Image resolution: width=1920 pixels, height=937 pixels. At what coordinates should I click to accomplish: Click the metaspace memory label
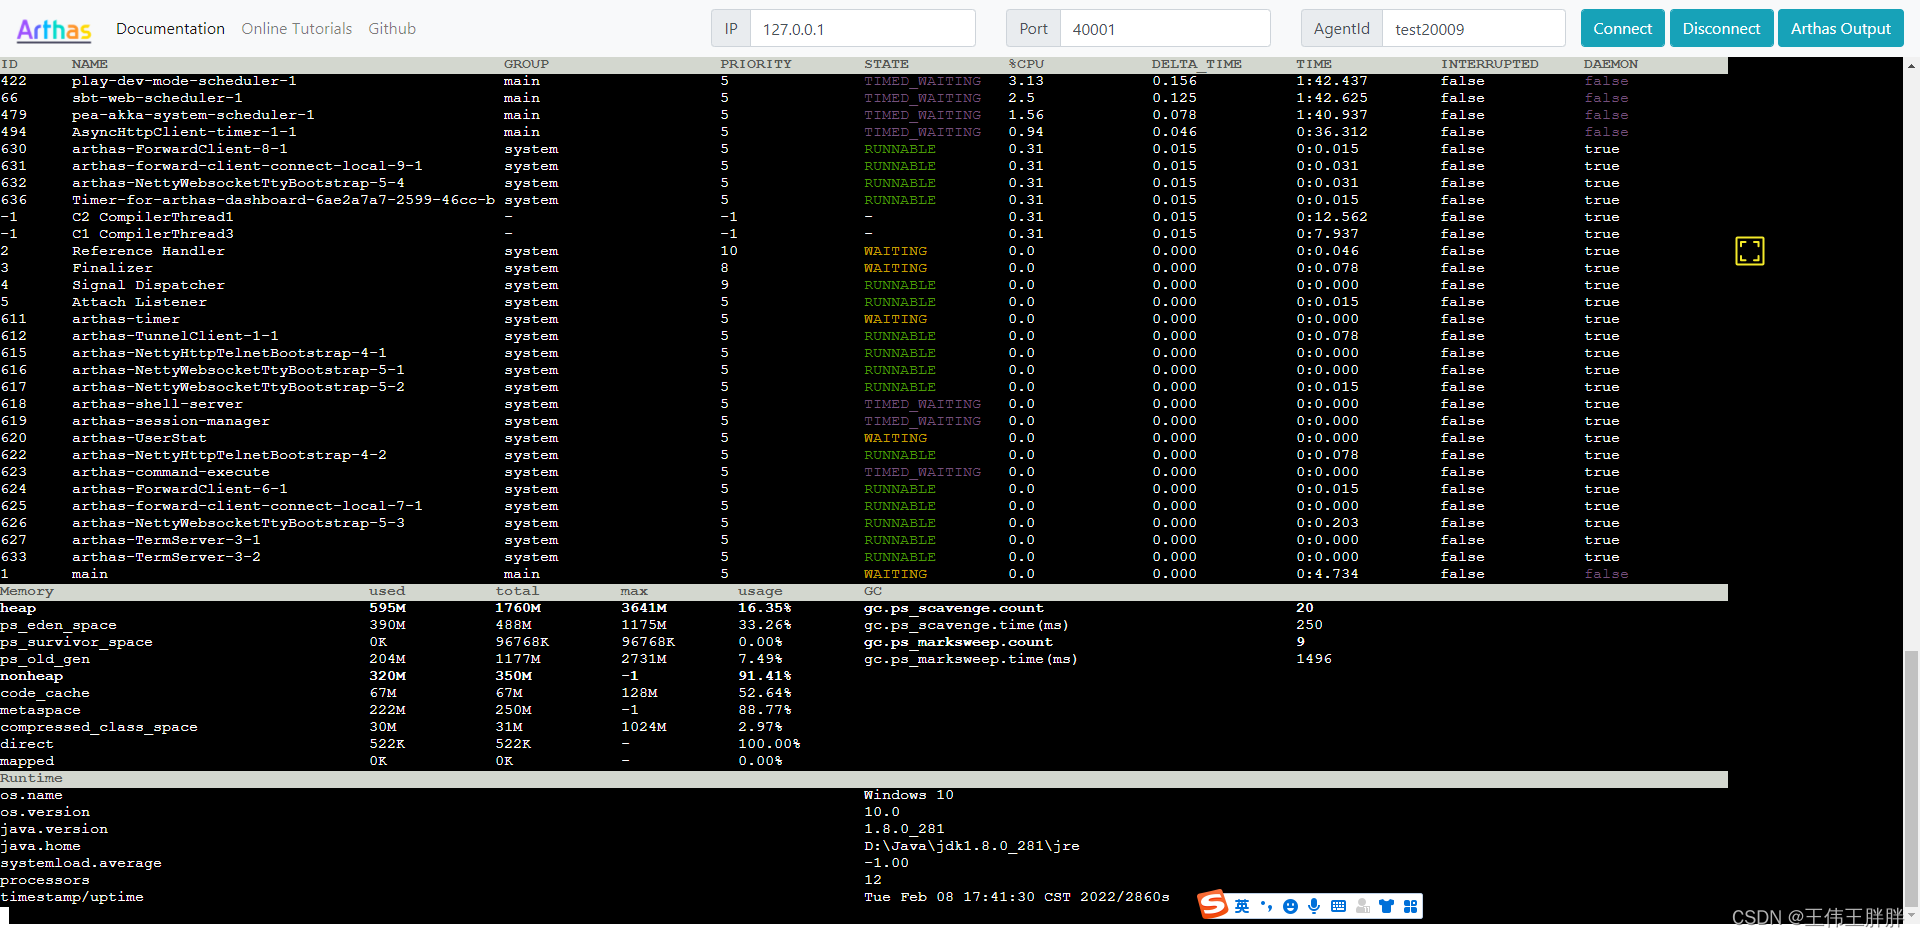point(40,710)
